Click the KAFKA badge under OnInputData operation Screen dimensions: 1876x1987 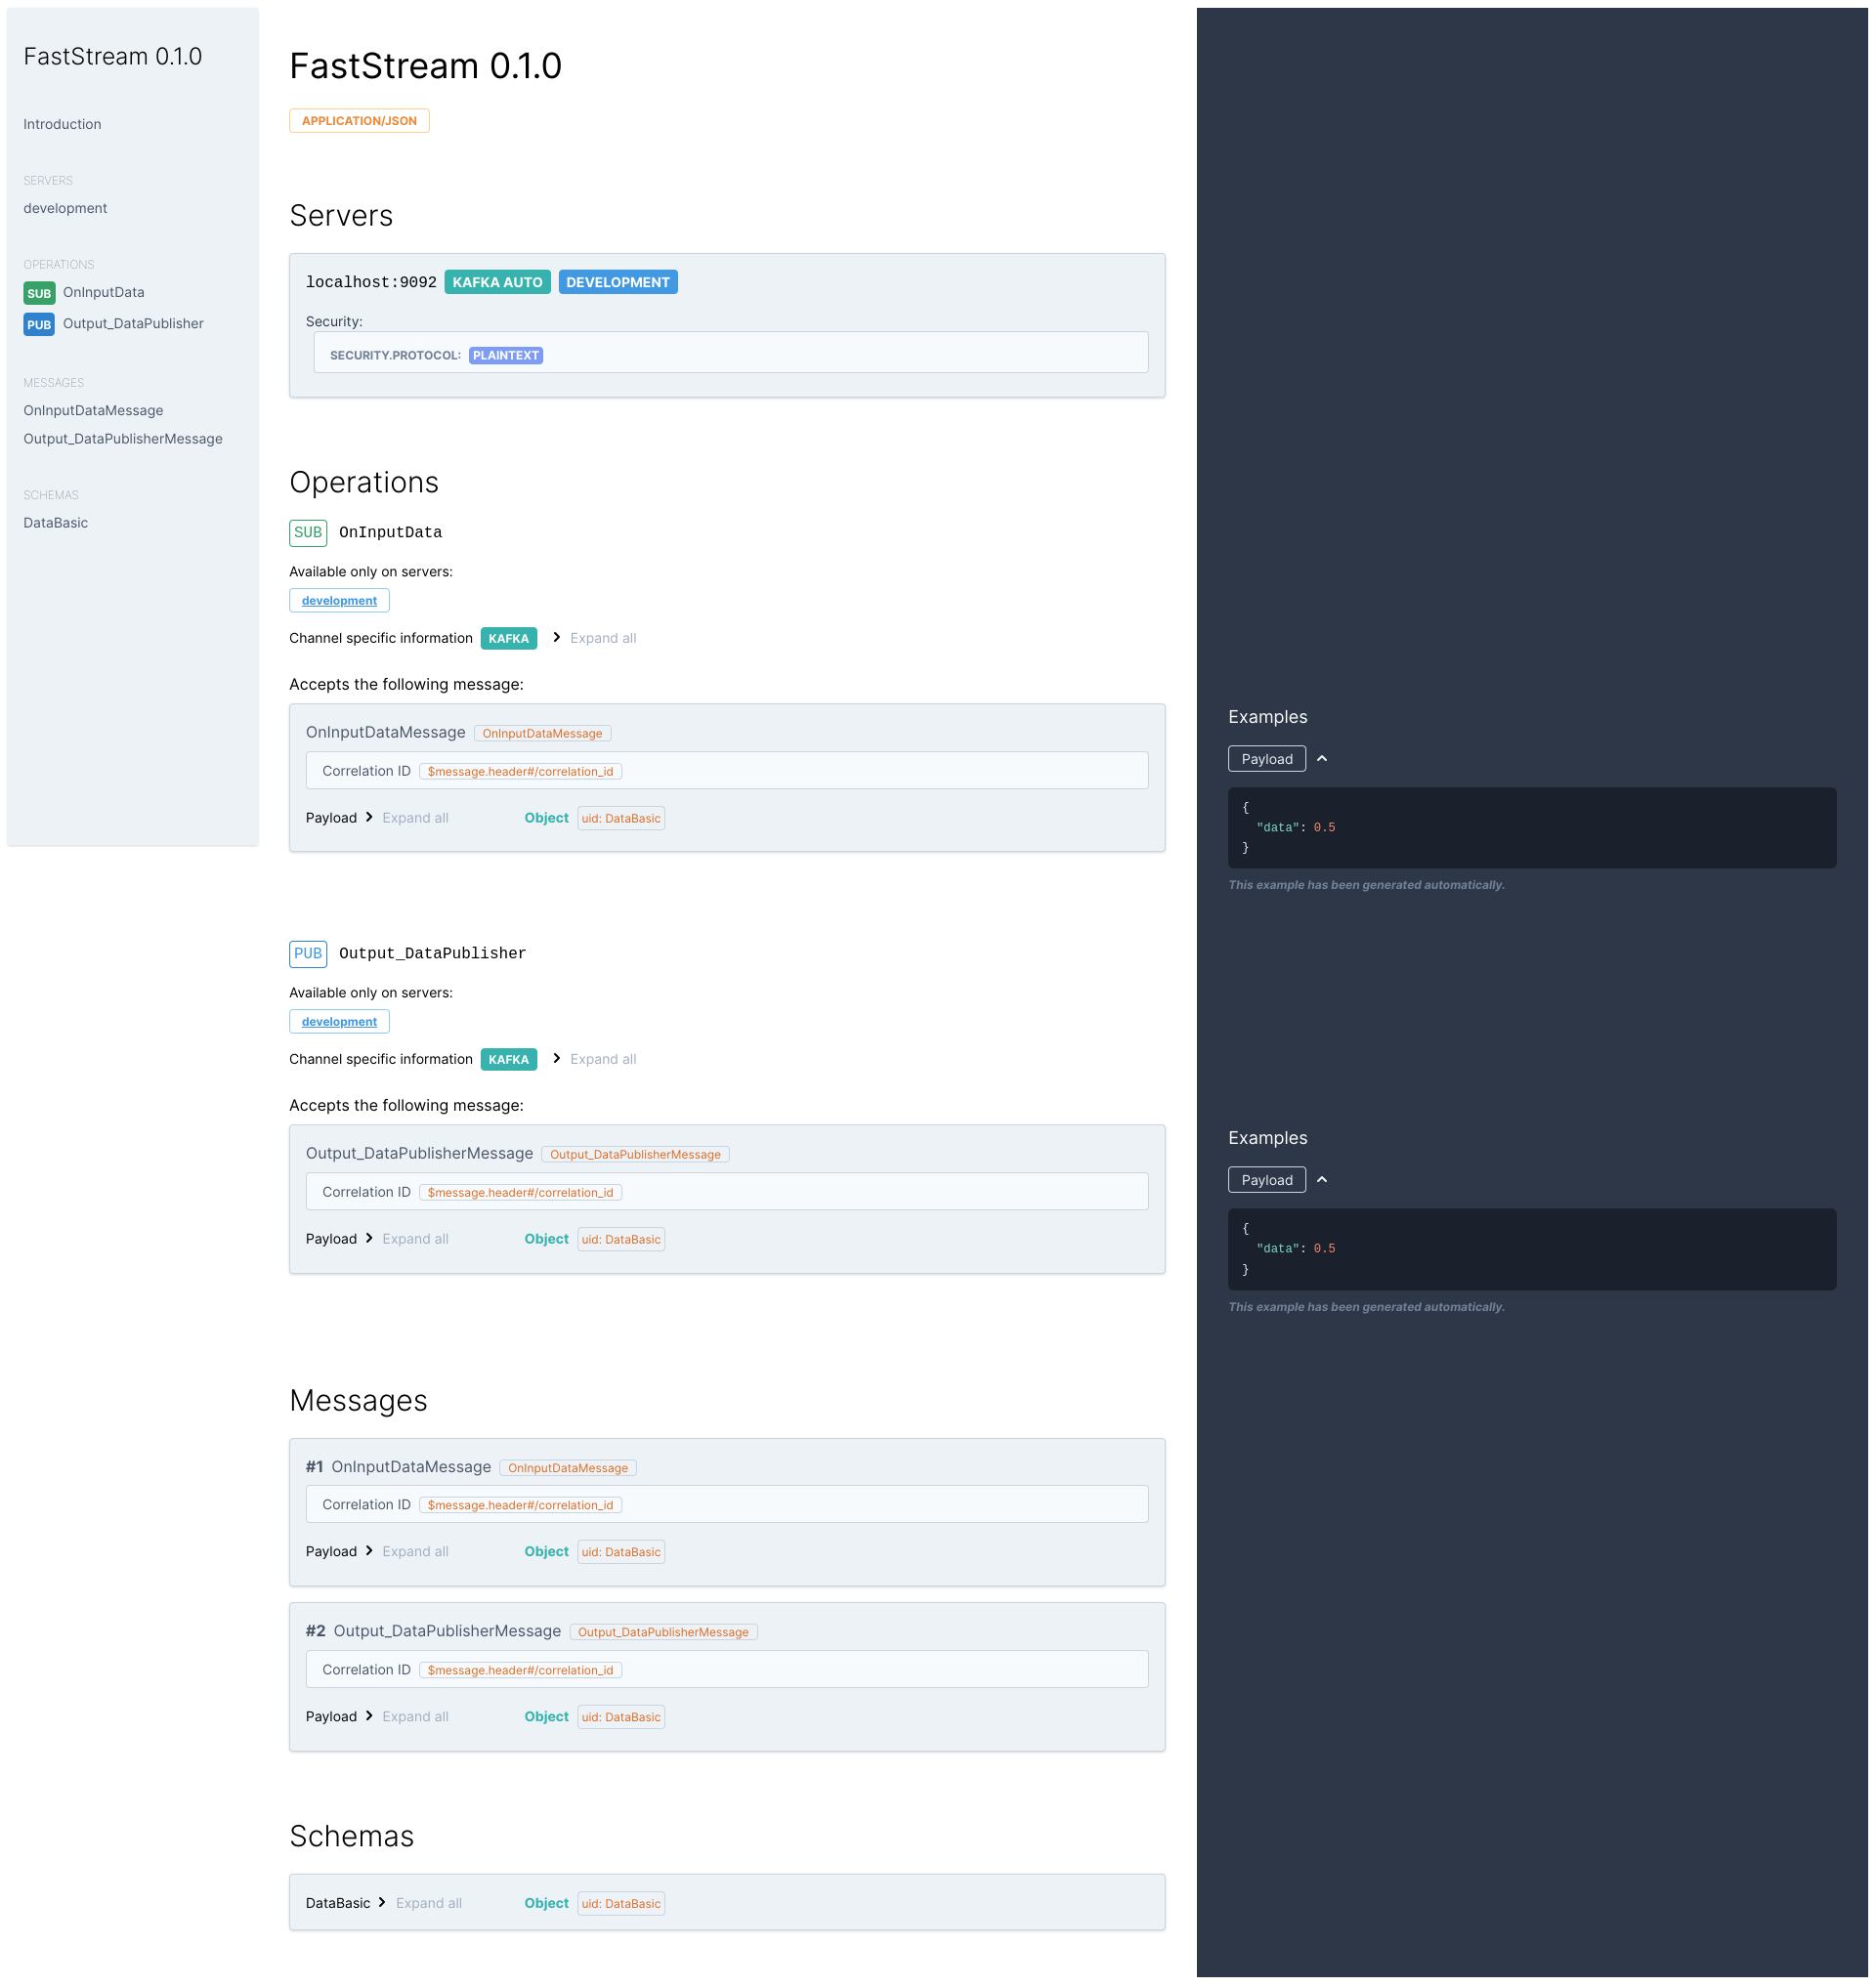coord(508,639)
